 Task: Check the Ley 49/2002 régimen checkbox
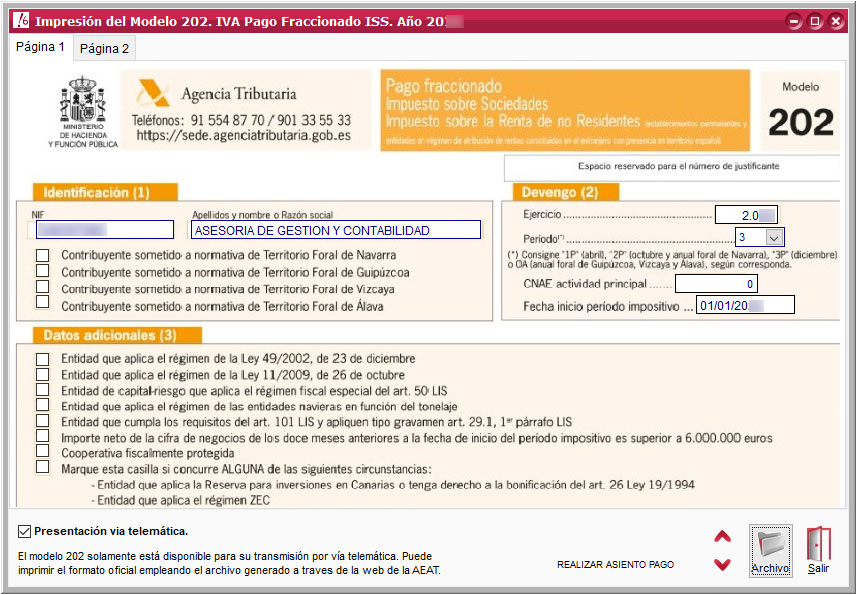click(x=42, y=358)
